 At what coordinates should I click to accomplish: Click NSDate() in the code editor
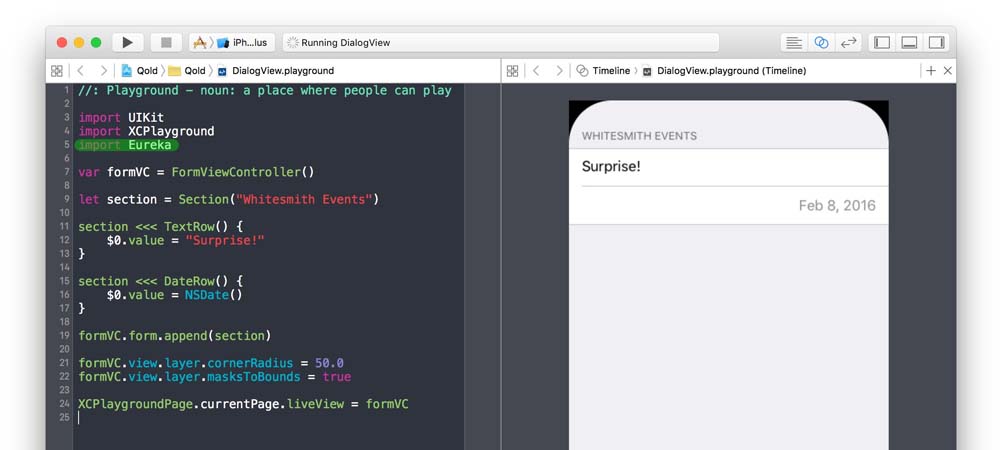pyautogui.click(x=214, y=295)
